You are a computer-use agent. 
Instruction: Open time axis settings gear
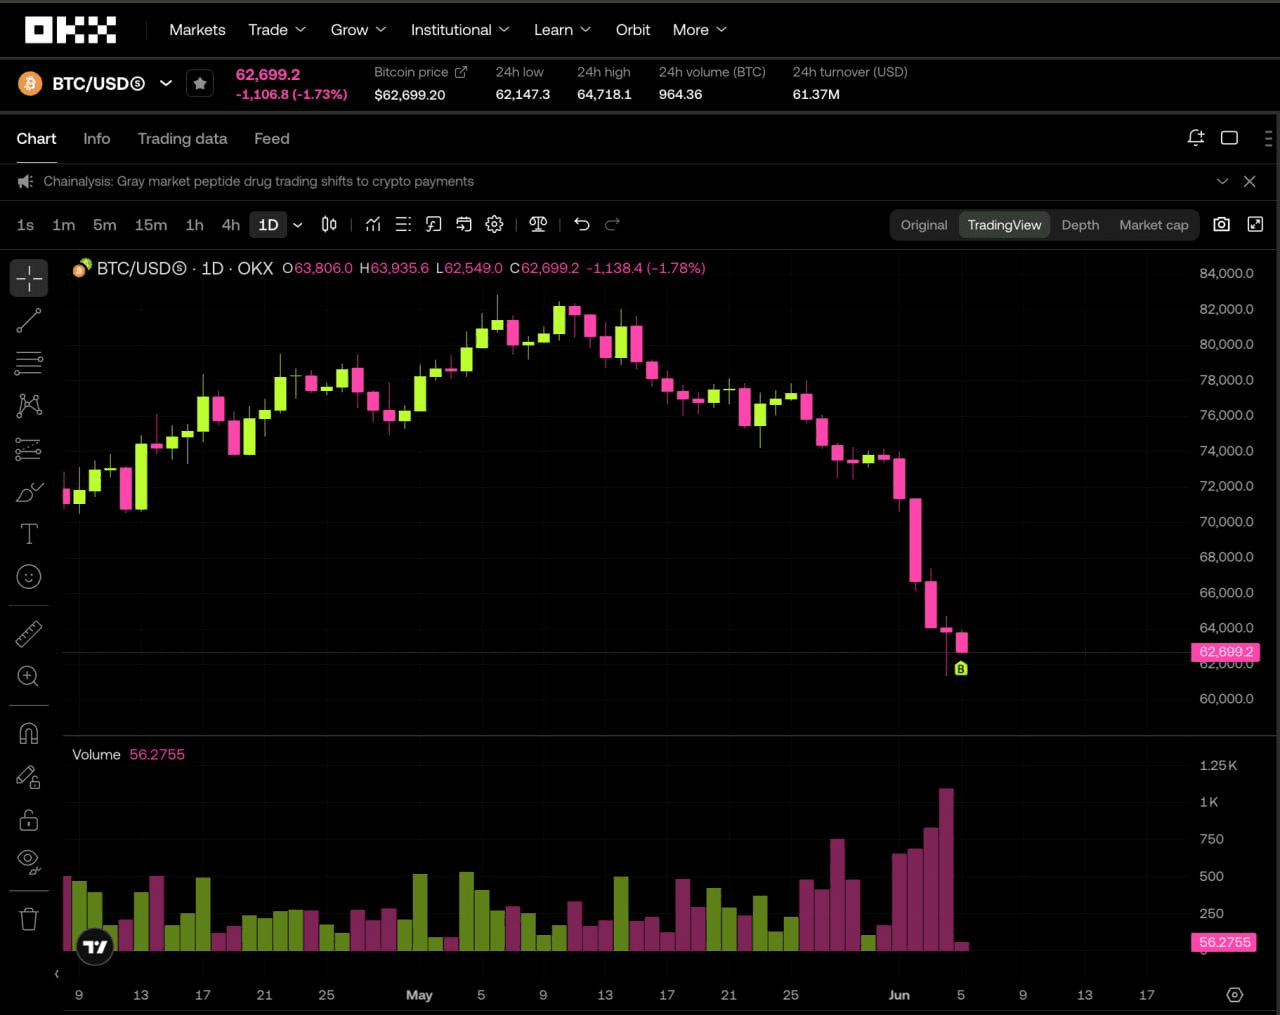[x=1235, y=995]
